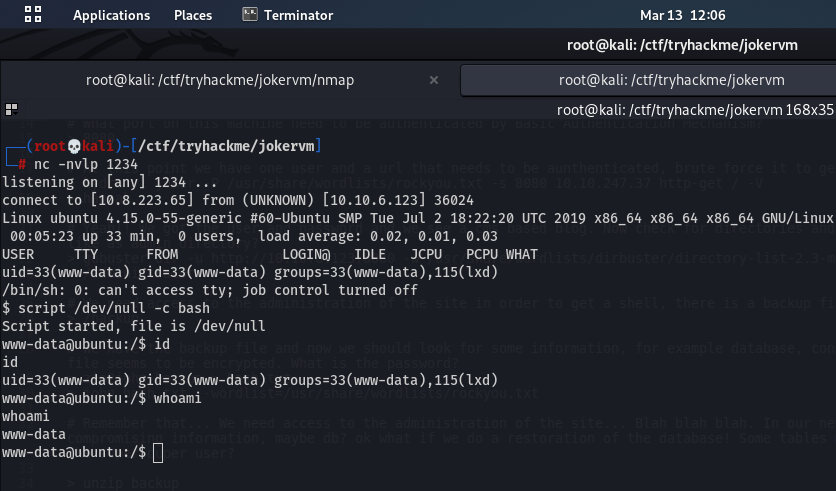The image size is (836, 491).
Task: Click the 'whoami' command after the prompt
Action: [178, 398]
